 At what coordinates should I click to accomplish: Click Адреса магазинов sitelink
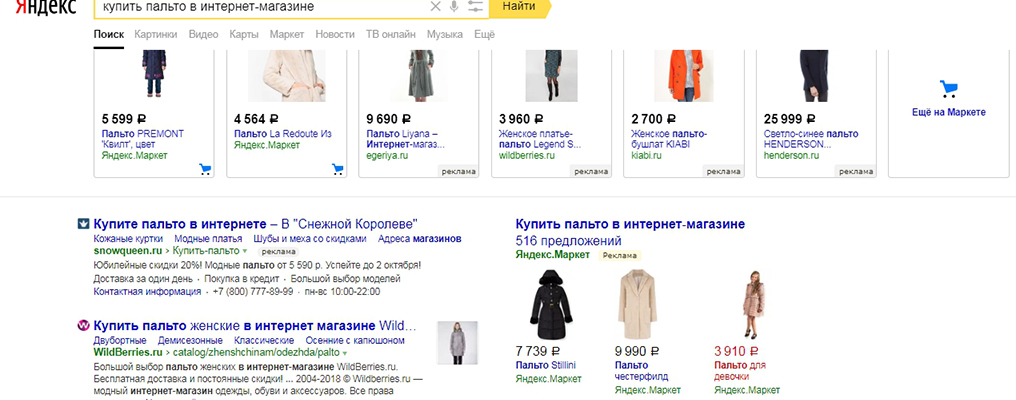pos(419,239)
